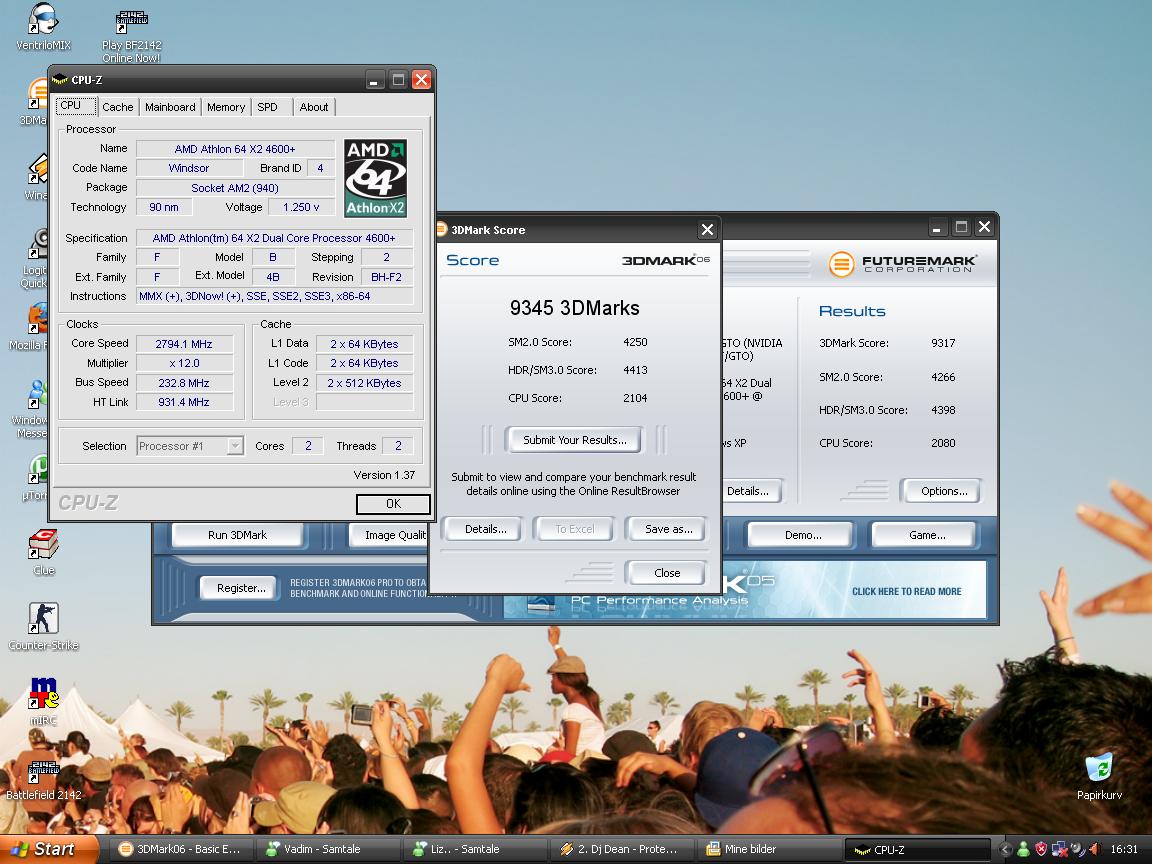Click OK in the CPU-Z window
Screen dimensions: 1152x864
click(393, 504)
